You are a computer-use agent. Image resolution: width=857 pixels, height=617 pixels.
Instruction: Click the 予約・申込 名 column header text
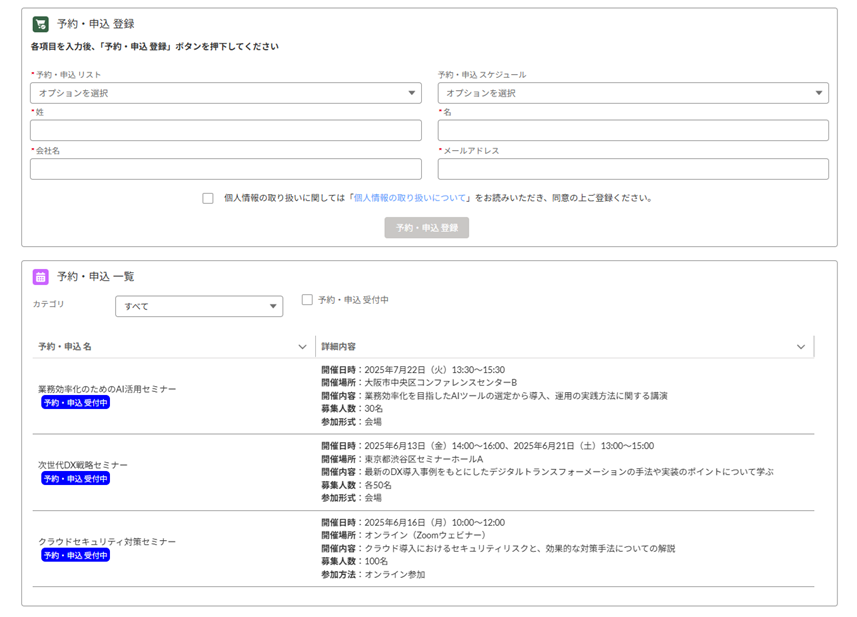pos(65,346)
